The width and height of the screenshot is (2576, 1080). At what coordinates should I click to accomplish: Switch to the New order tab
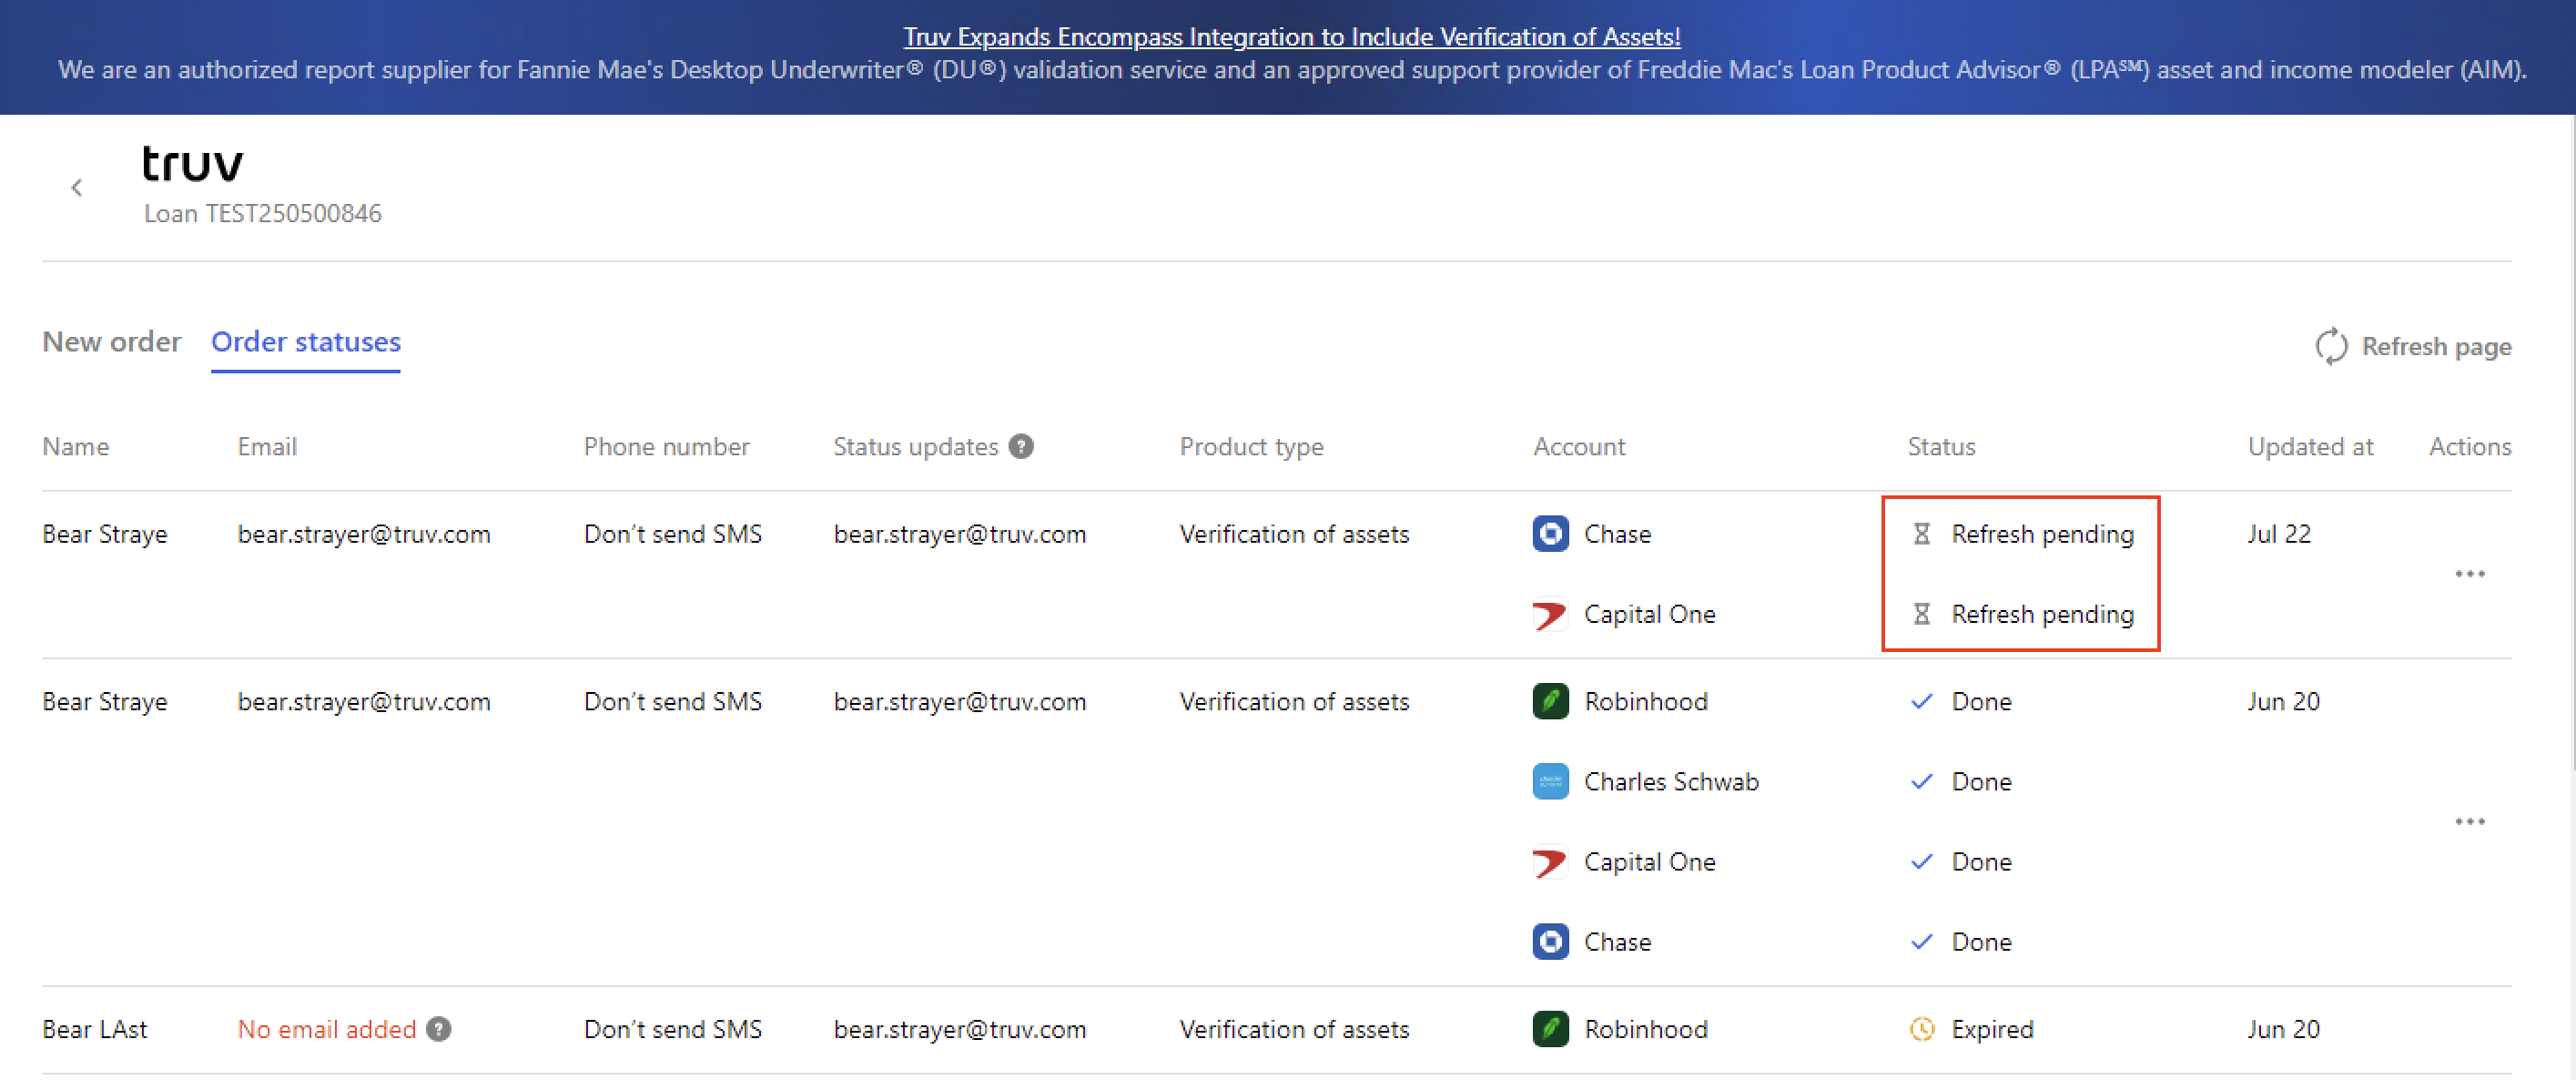[x=111, y=342]
